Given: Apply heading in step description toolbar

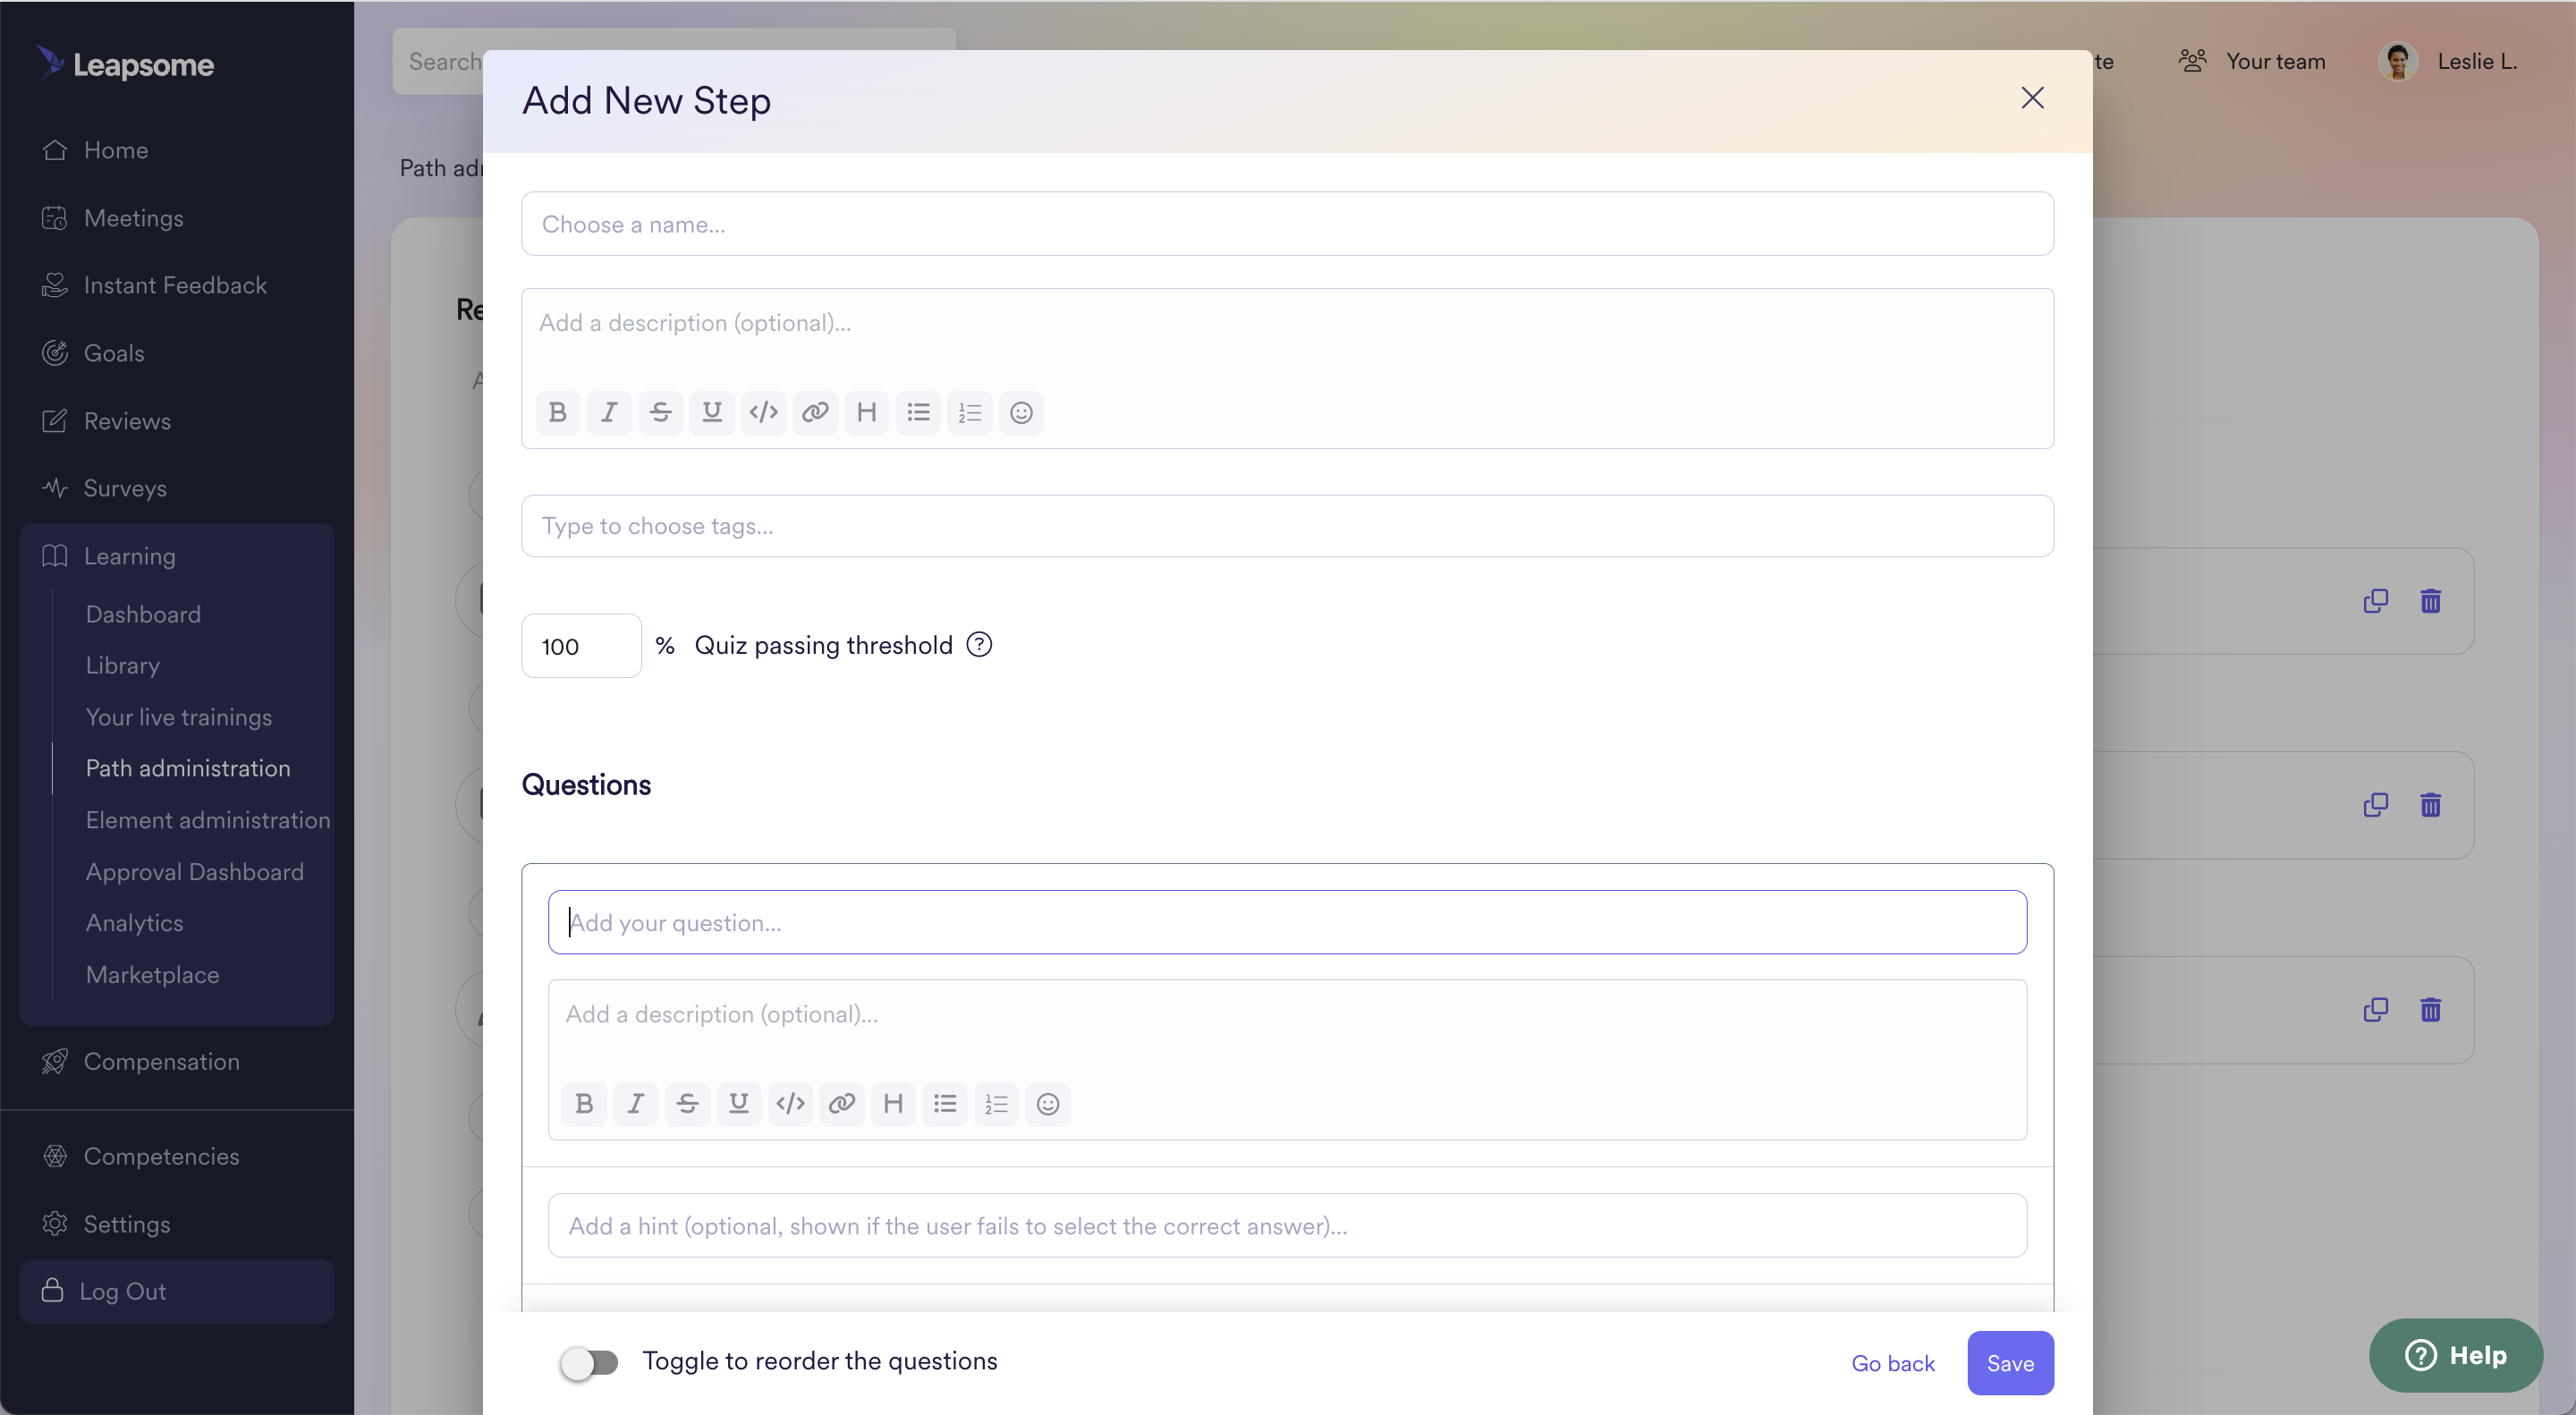Looking at the screenshot, I should (866, 412).
